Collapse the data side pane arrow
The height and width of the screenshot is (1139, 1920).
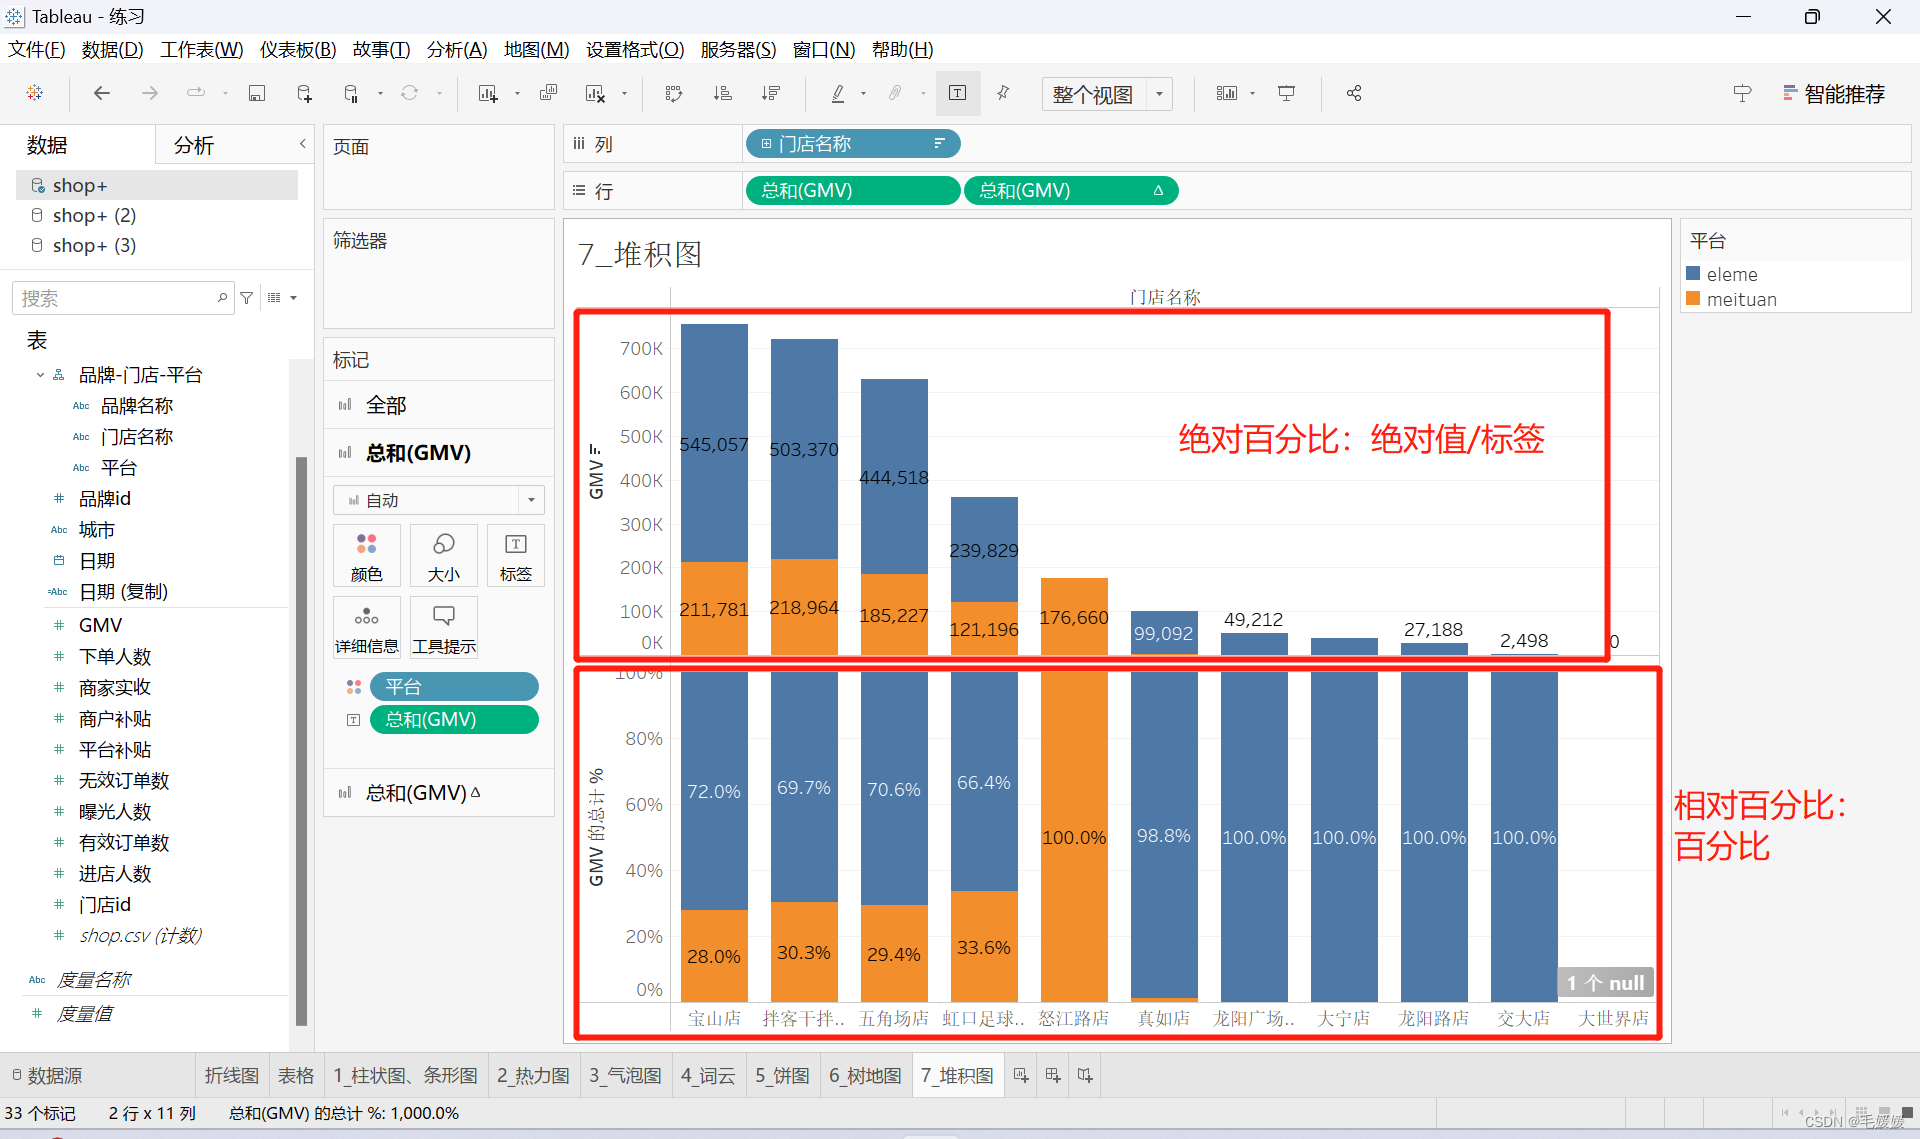[303, 144]
